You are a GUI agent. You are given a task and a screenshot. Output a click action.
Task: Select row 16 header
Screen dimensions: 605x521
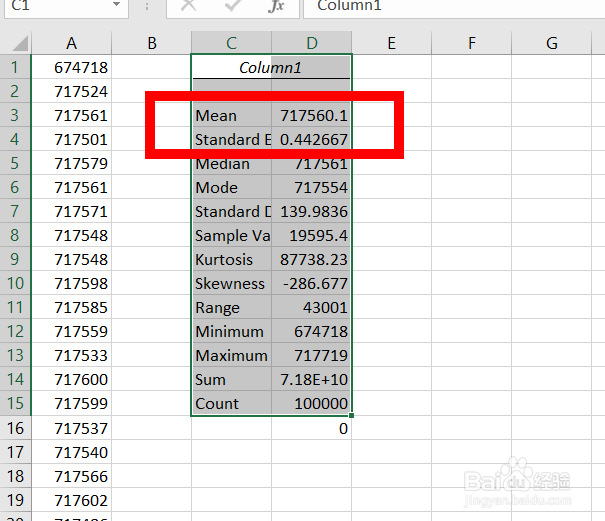click(15, 428)
